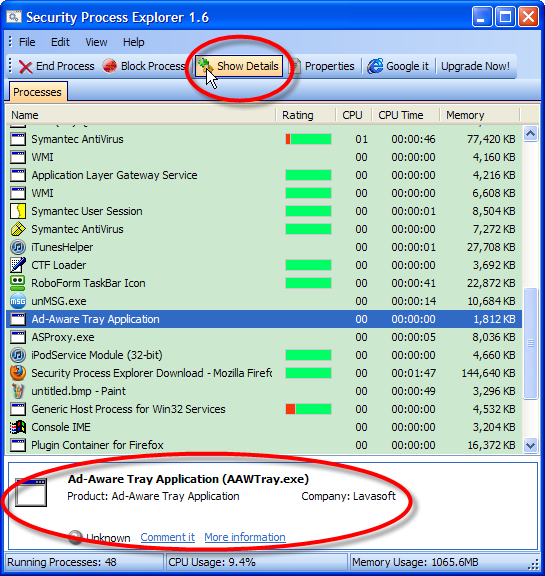The image size is (545, 576).
Task: Open the File menu
Action: (x=27, y=42)
